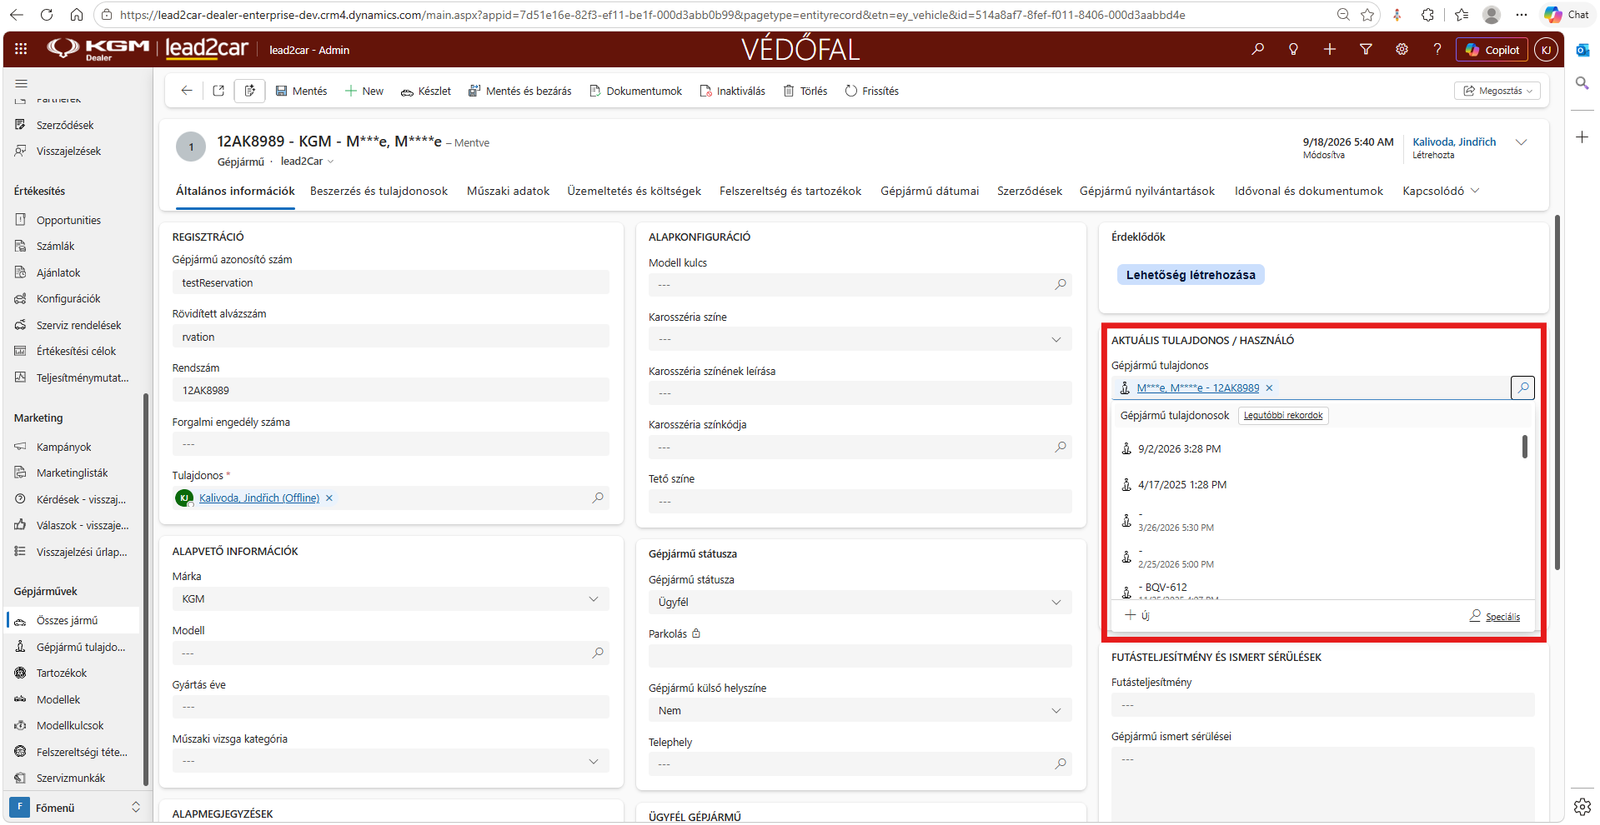Click the Frissítés refresh command
The width and height of the screenshot is (1600, 825).
(872, 91)
